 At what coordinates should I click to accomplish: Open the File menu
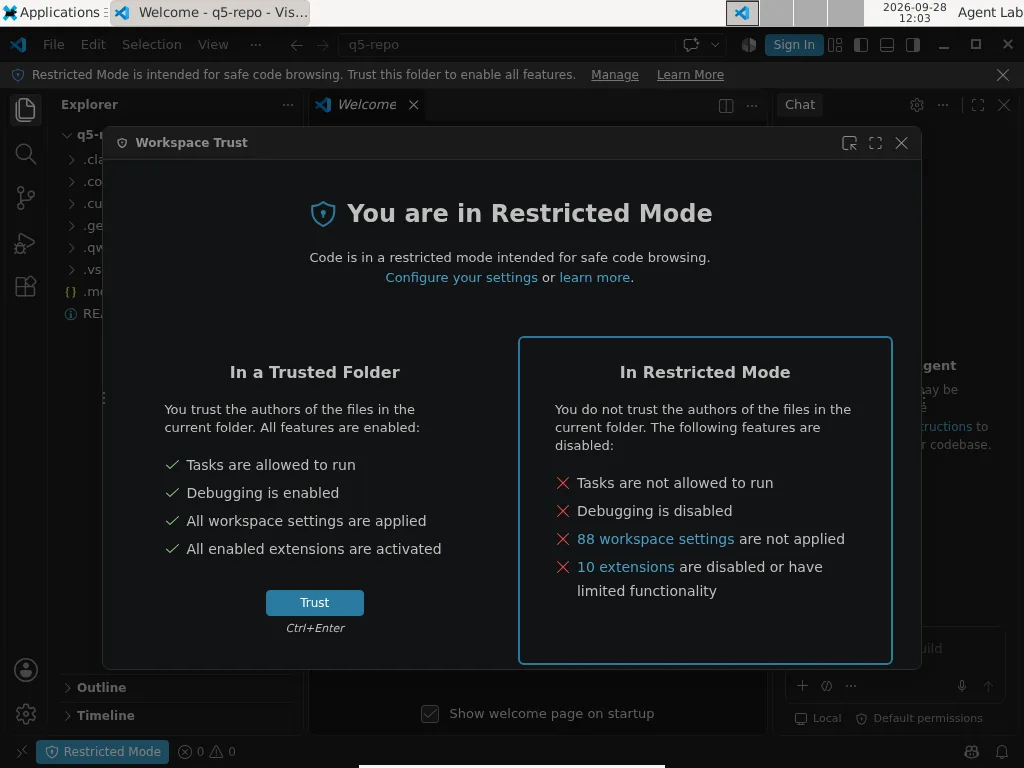pos(54,45)
